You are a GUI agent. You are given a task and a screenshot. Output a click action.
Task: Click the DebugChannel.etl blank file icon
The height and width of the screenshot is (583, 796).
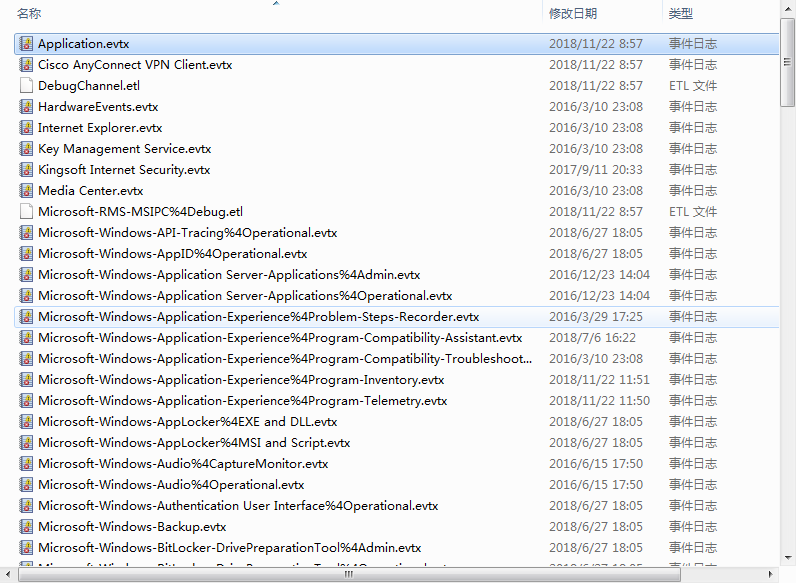pos(27,86)
